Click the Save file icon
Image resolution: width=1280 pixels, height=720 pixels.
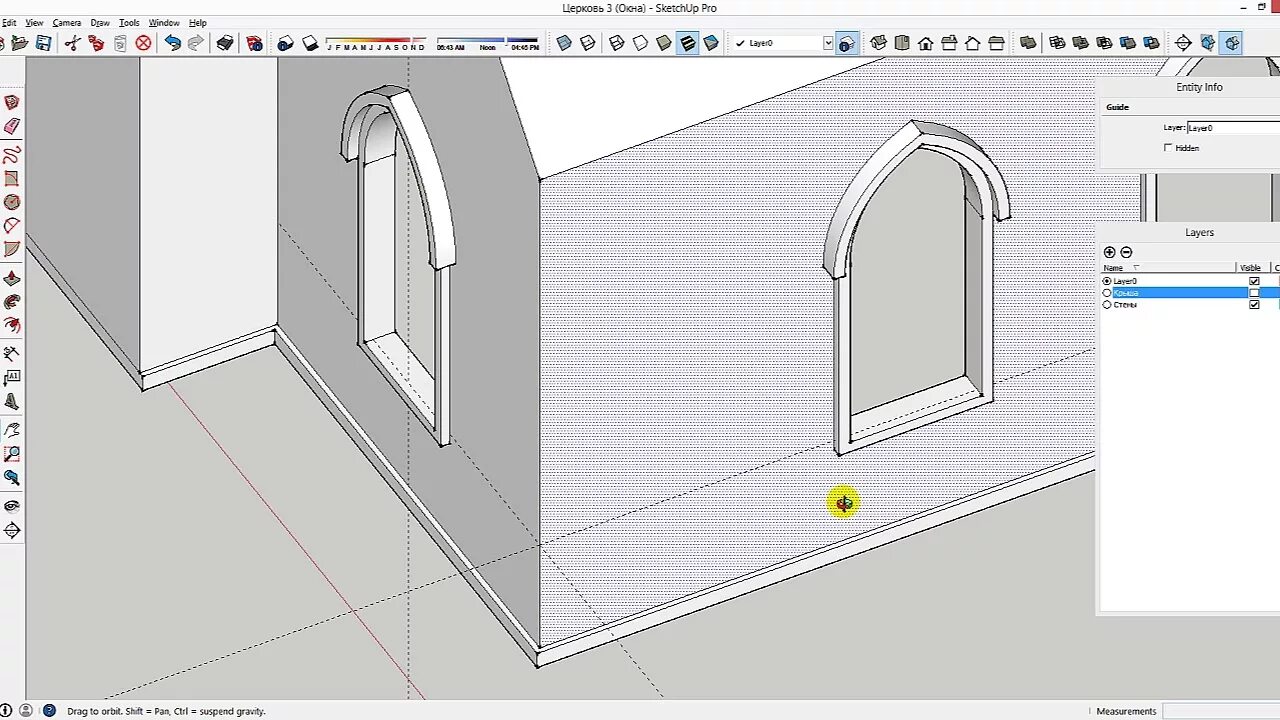pyautogui.click(x=43, y=43)
